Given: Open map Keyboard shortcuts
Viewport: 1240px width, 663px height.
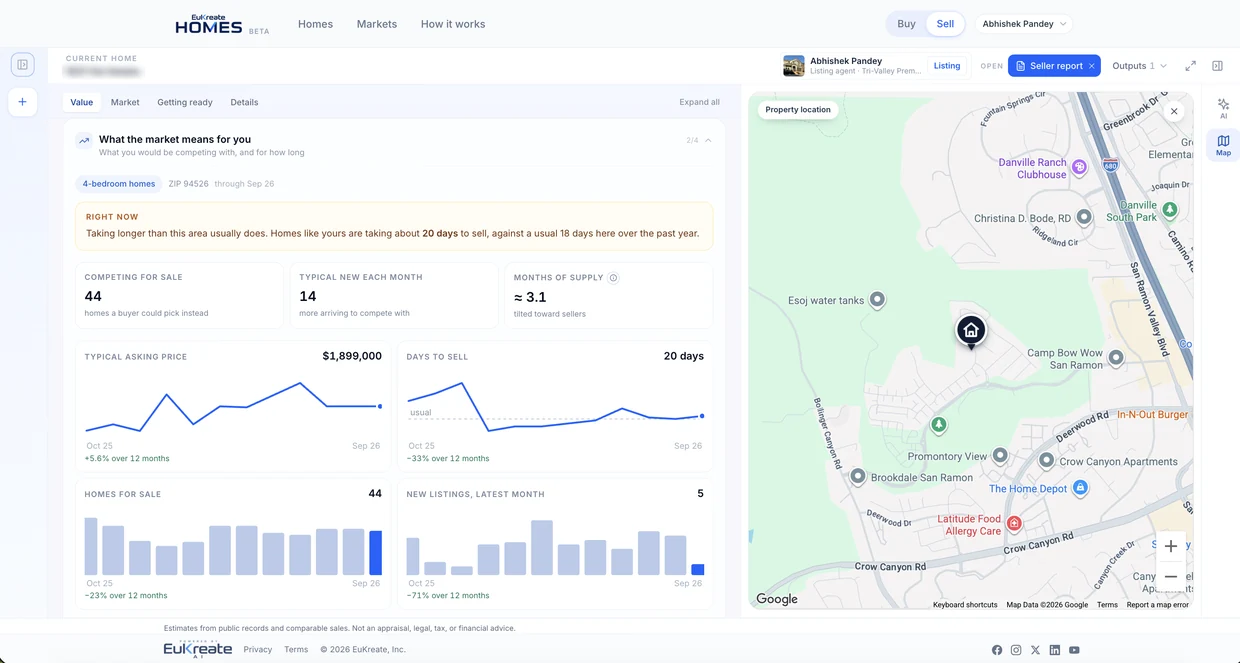Looking at the screenshot, I should pyautogui.click(x=965, y=605).
